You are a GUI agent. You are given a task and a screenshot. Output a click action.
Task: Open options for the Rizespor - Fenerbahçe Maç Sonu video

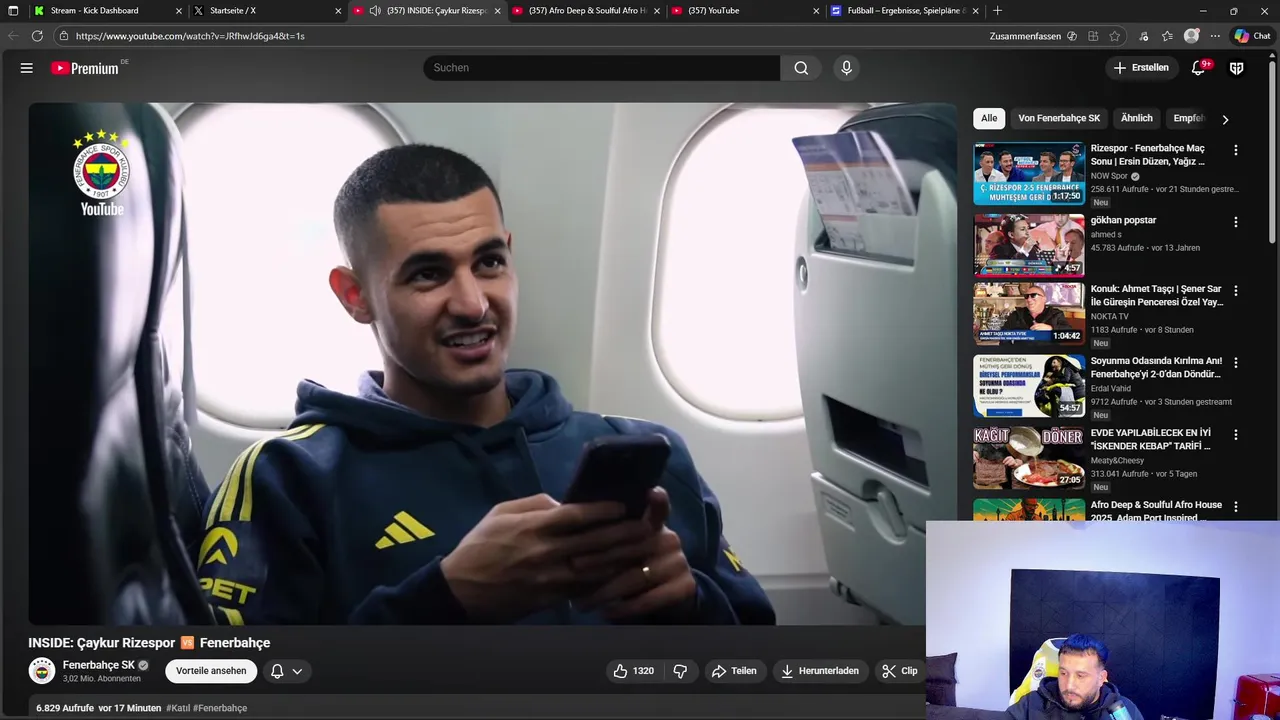[1236, 150]
